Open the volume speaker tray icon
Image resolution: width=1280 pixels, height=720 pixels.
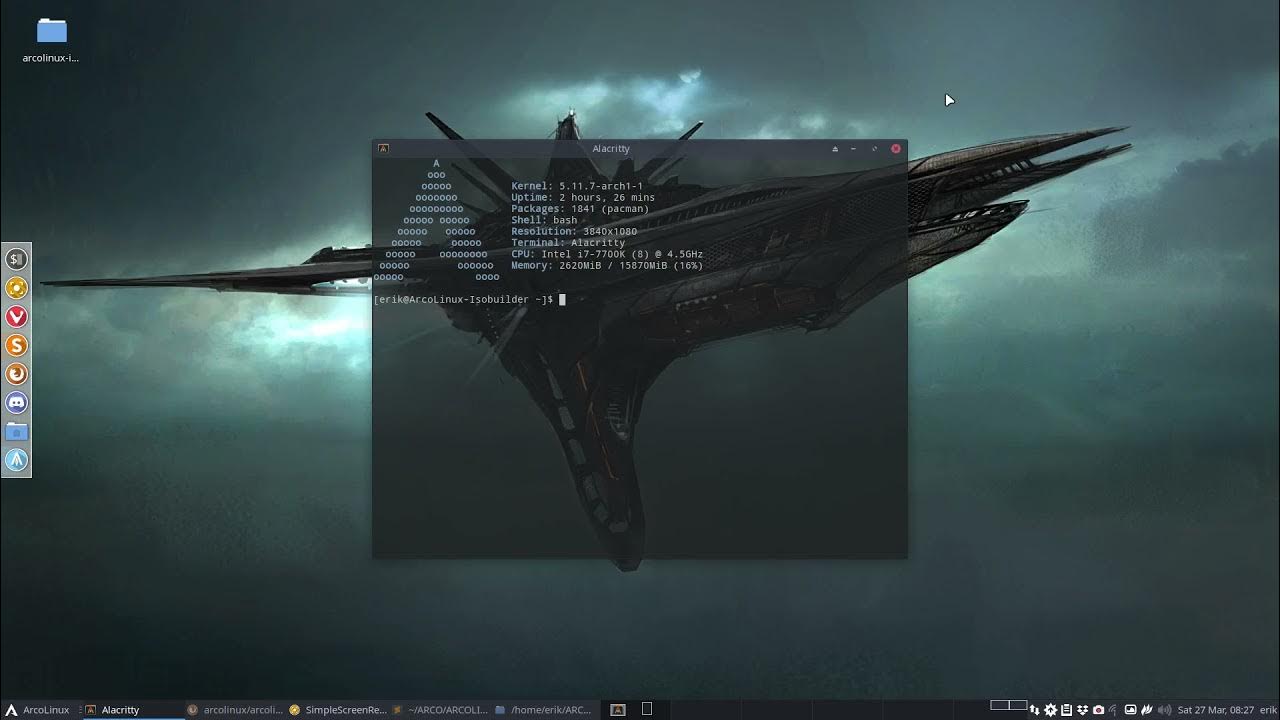click(x=1165, y=710)
